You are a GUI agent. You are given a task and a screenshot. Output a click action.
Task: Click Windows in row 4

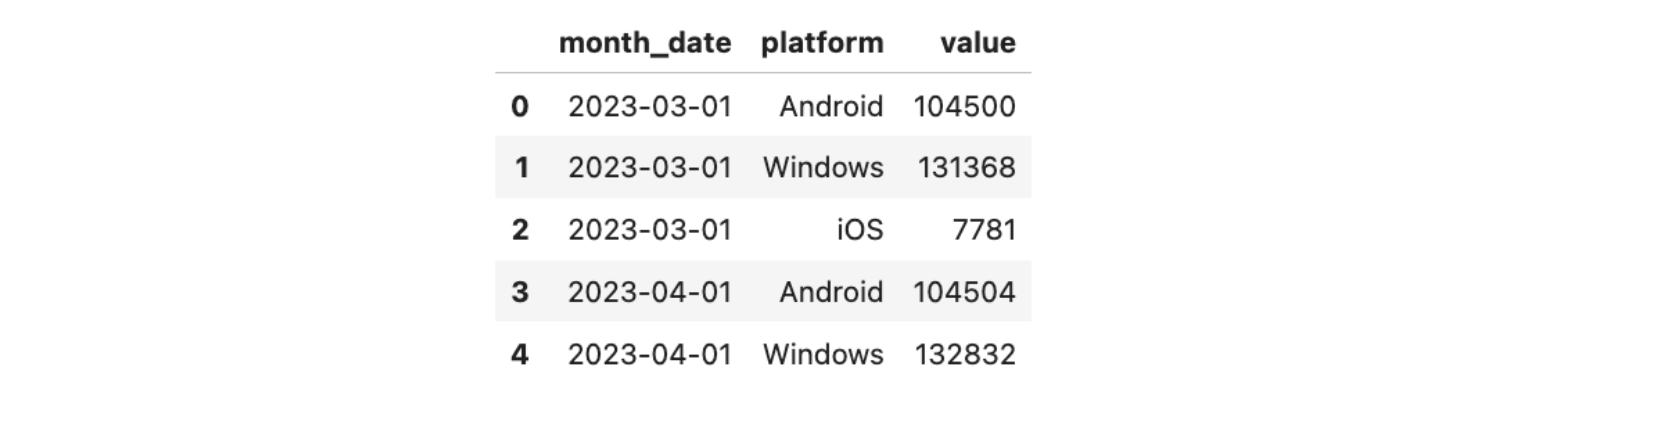[x=823, y=354]
